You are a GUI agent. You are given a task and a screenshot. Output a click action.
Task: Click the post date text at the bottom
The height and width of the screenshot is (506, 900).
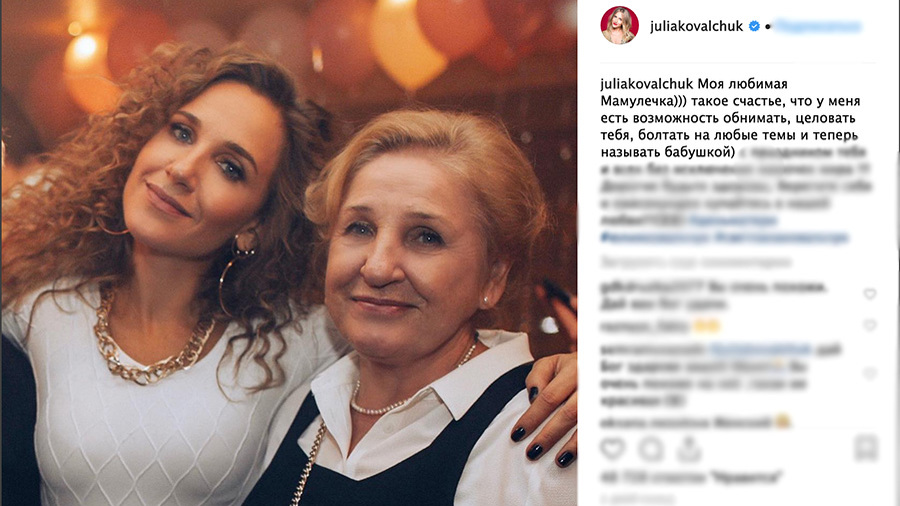click(x=637, y=498)
